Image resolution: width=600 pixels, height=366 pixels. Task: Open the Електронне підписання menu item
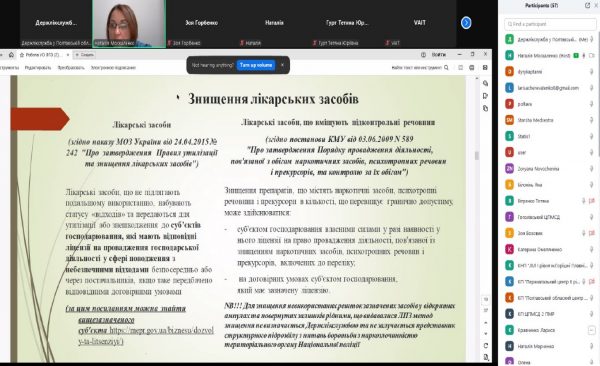click(113, 68)
